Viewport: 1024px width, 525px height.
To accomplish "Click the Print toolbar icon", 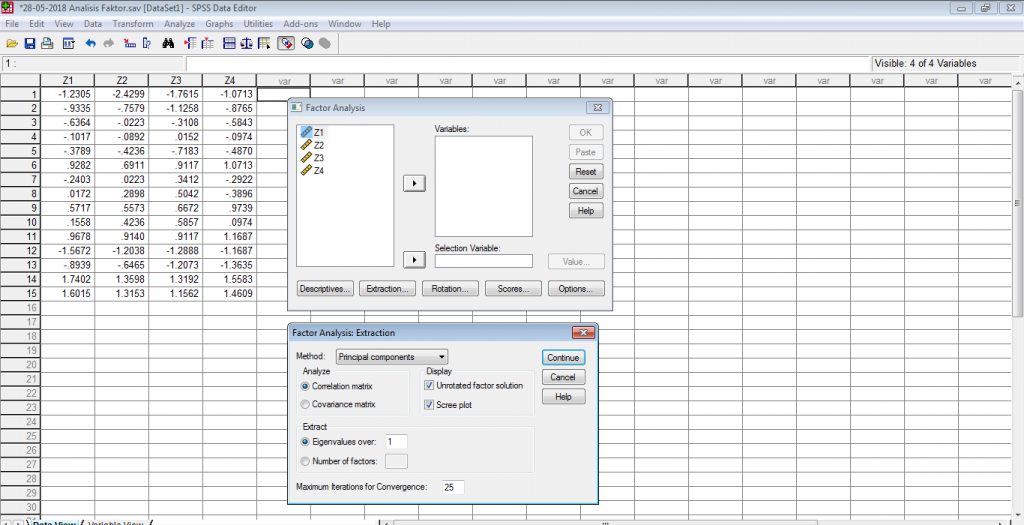I will tap(47, 44).
